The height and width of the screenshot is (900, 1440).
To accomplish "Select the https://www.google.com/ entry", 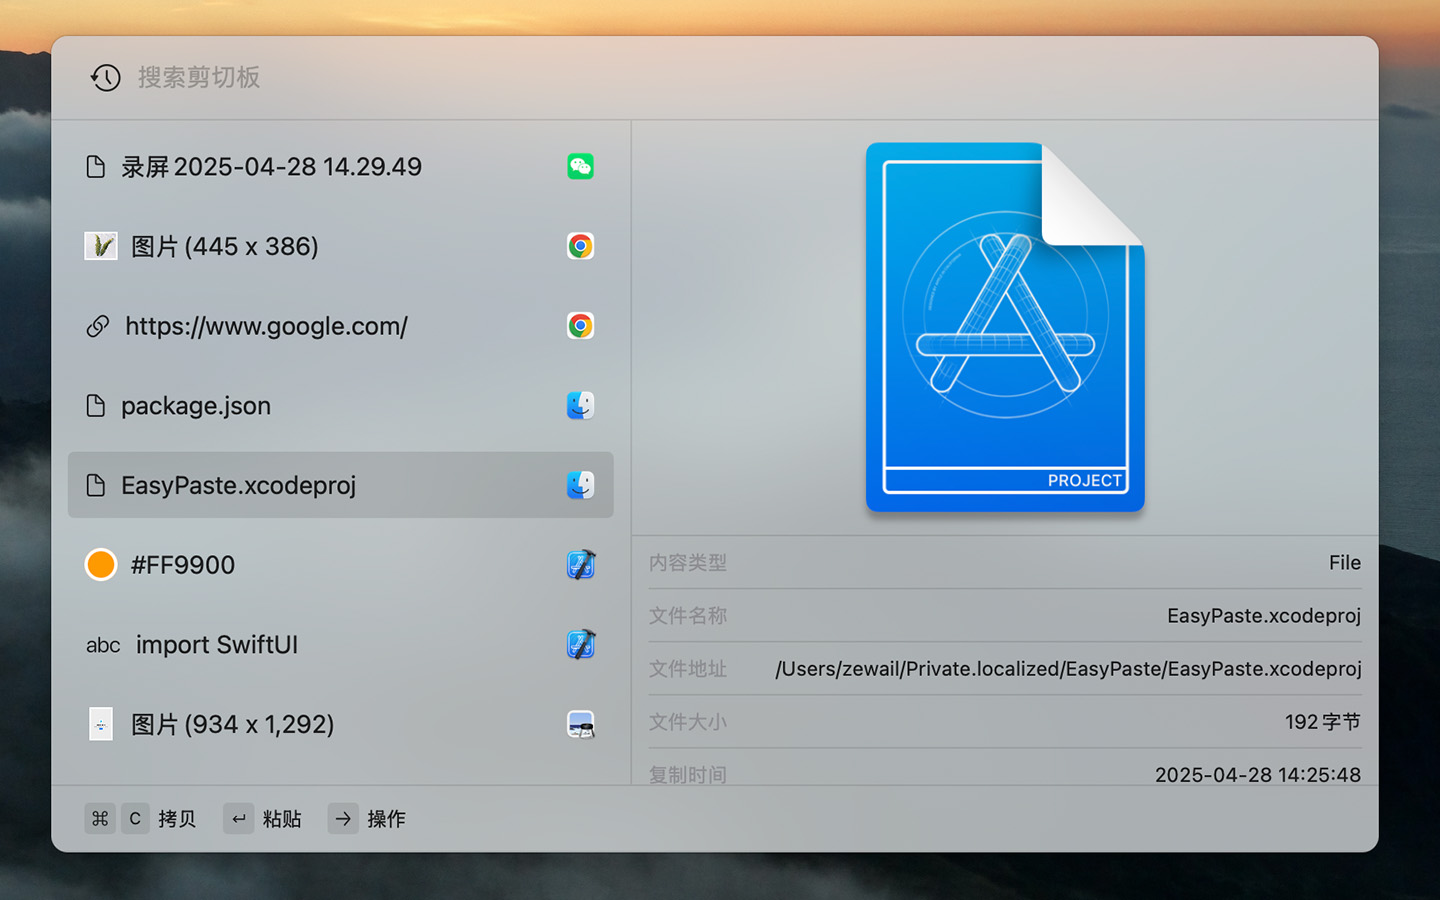I will (340, 326).
